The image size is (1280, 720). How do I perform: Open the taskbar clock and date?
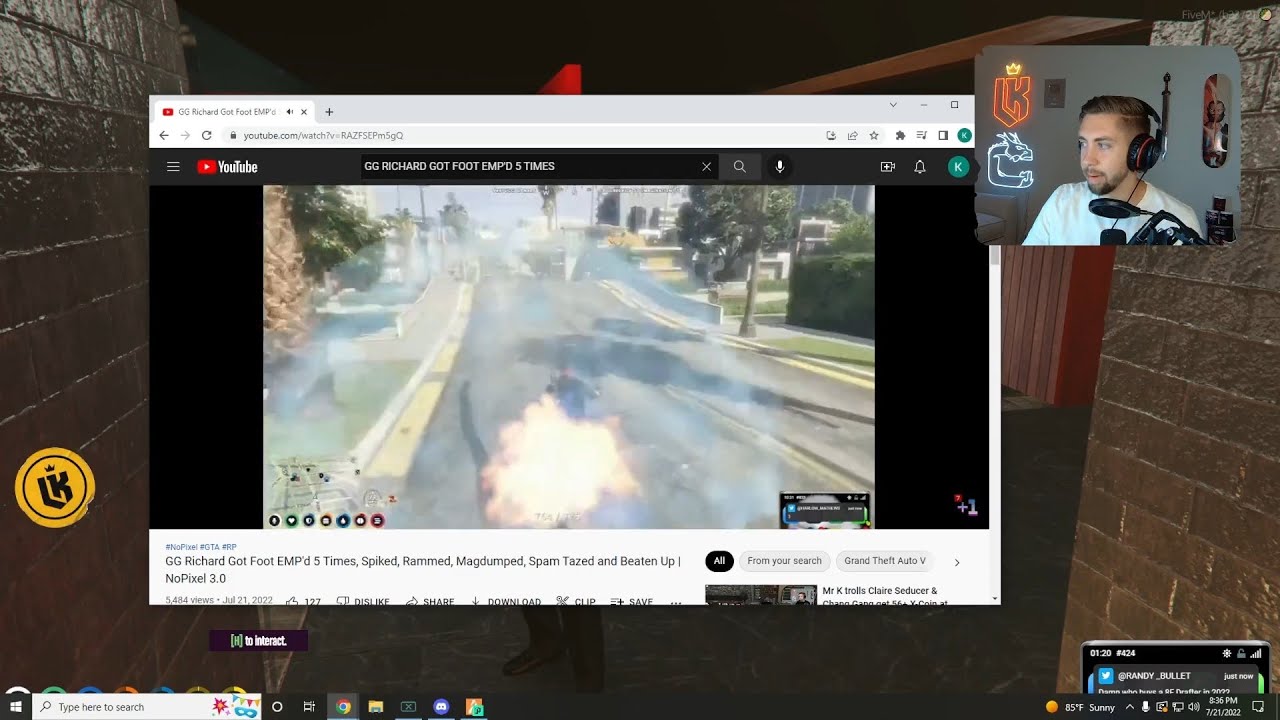click(1222, 707)
